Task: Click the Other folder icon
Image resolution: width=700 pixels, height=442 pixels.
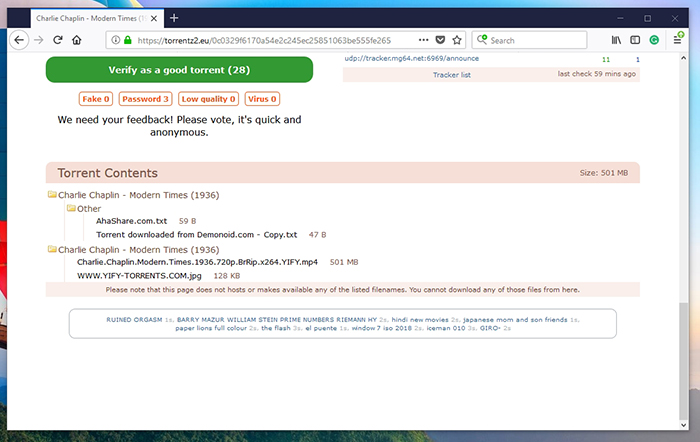Action: tap(71, 208)
